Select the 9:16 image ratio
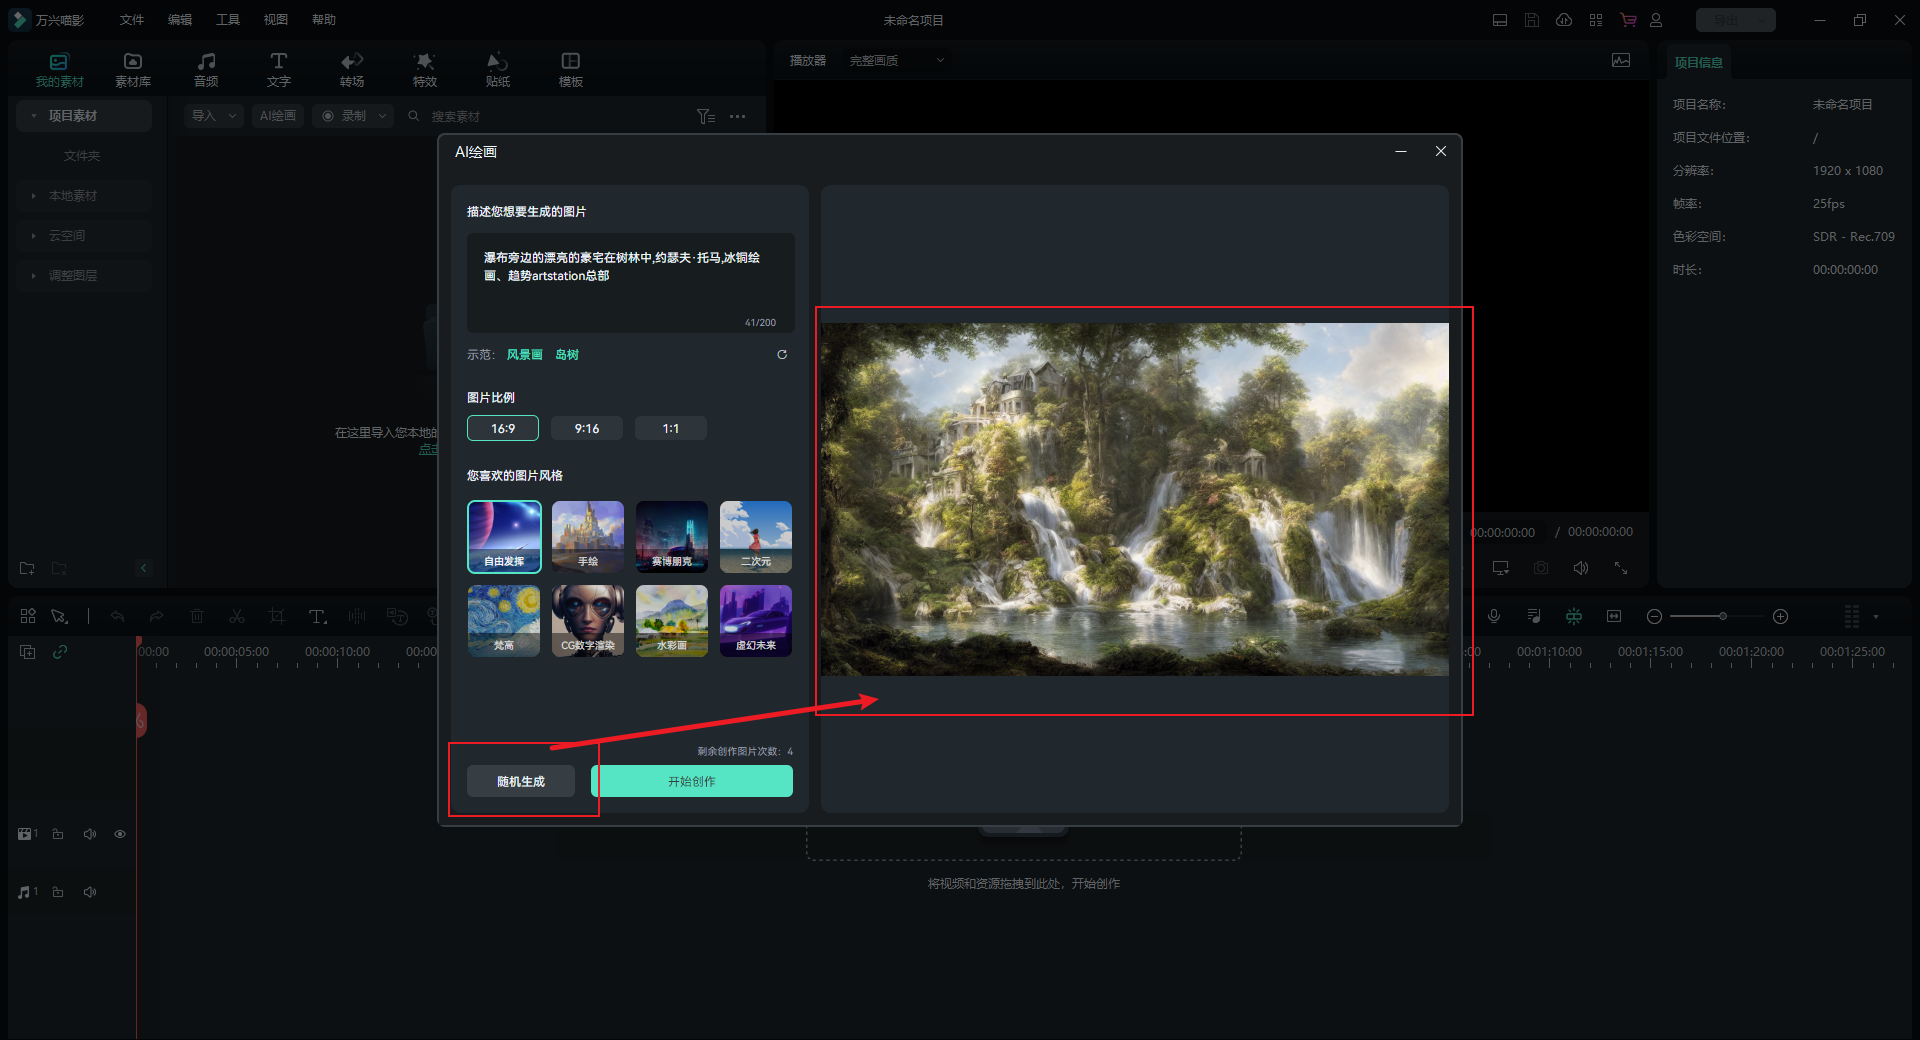The height and width of the screenshot is (1040, 1920). [x=587, y=429]
